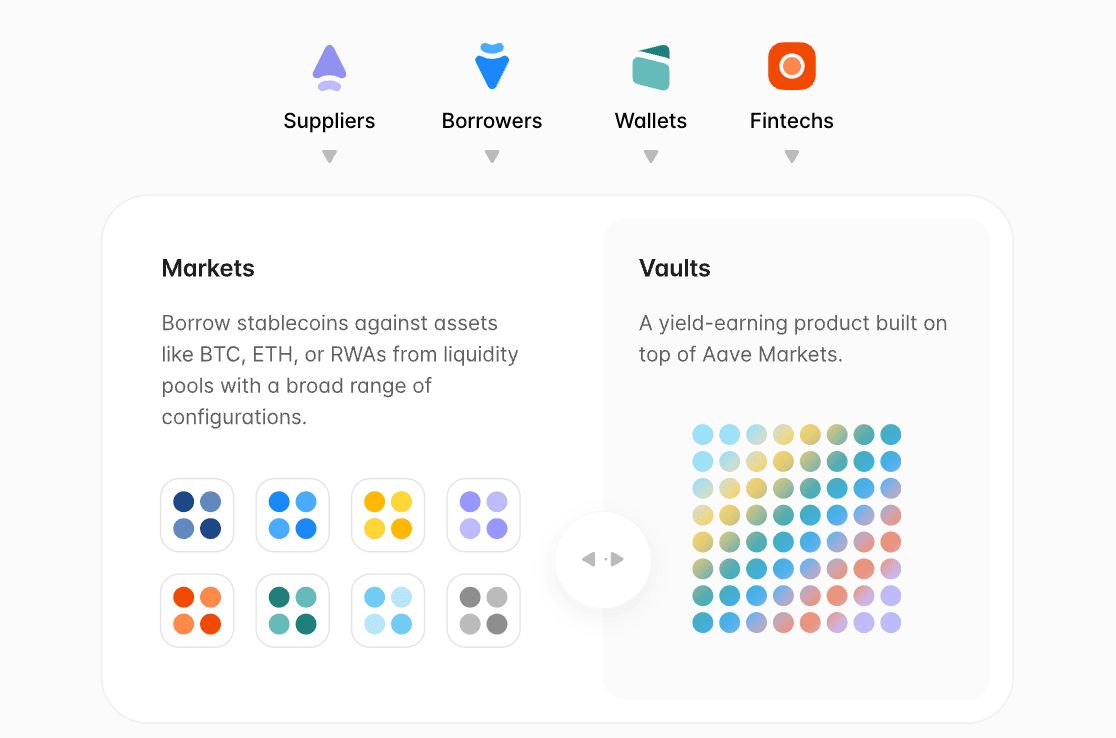Click the arrow below Borrowers
The height and width of the screenshot is (738, 1116).
point(492,157)
